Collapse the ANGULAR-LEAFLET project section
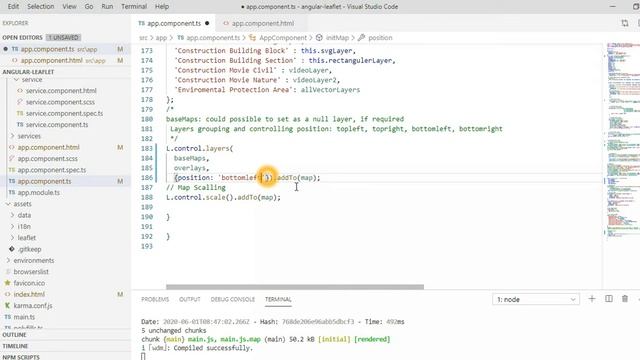This screenshot has height=360, width=640. pos(28,72)
